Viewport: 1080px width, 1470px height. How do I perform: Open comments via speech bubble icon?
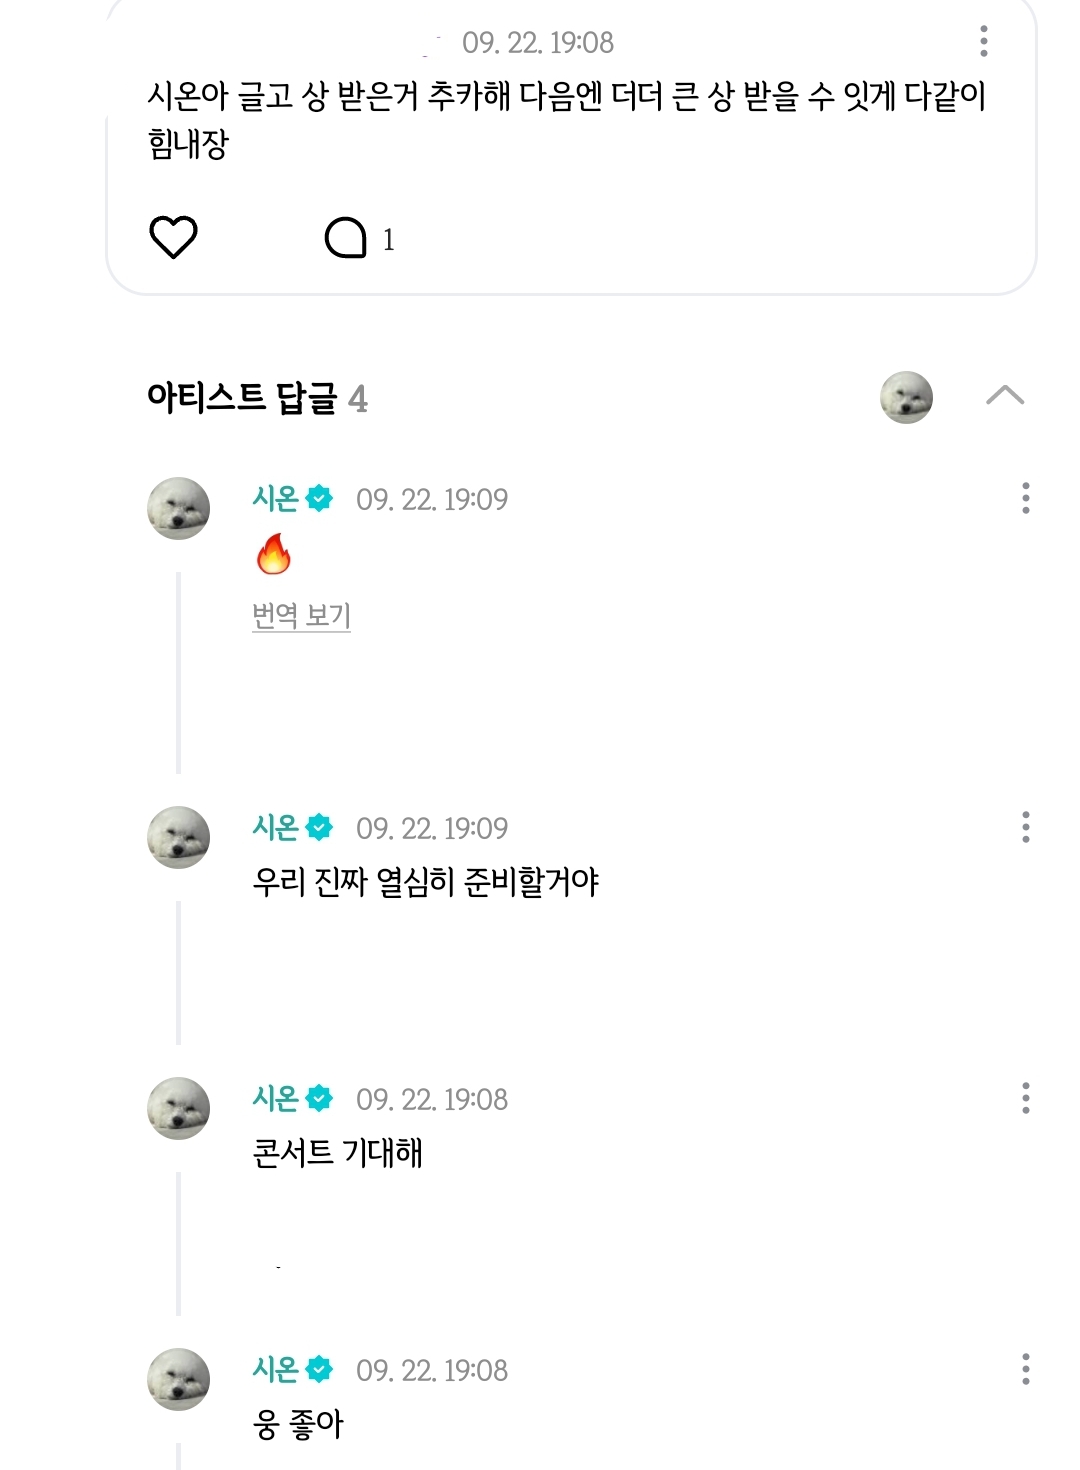click(346, 239)
